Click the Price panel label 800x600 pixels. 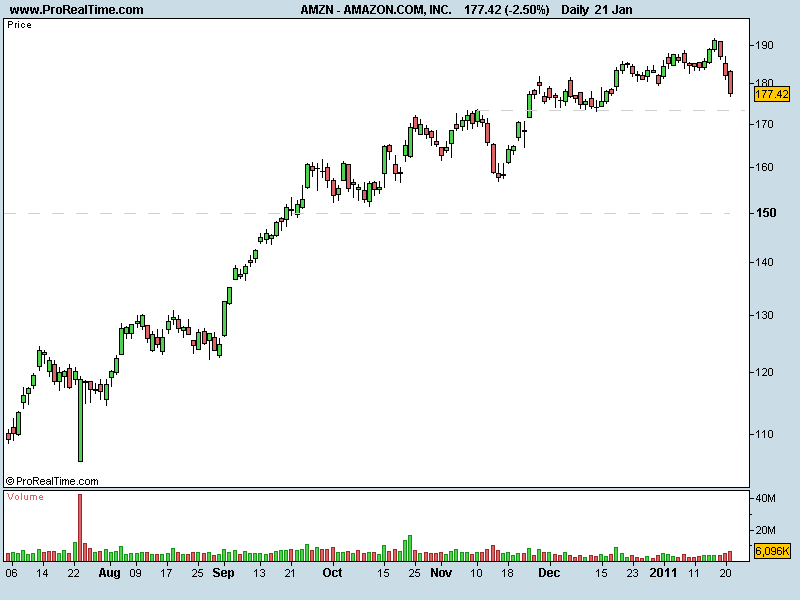(19, 24)
